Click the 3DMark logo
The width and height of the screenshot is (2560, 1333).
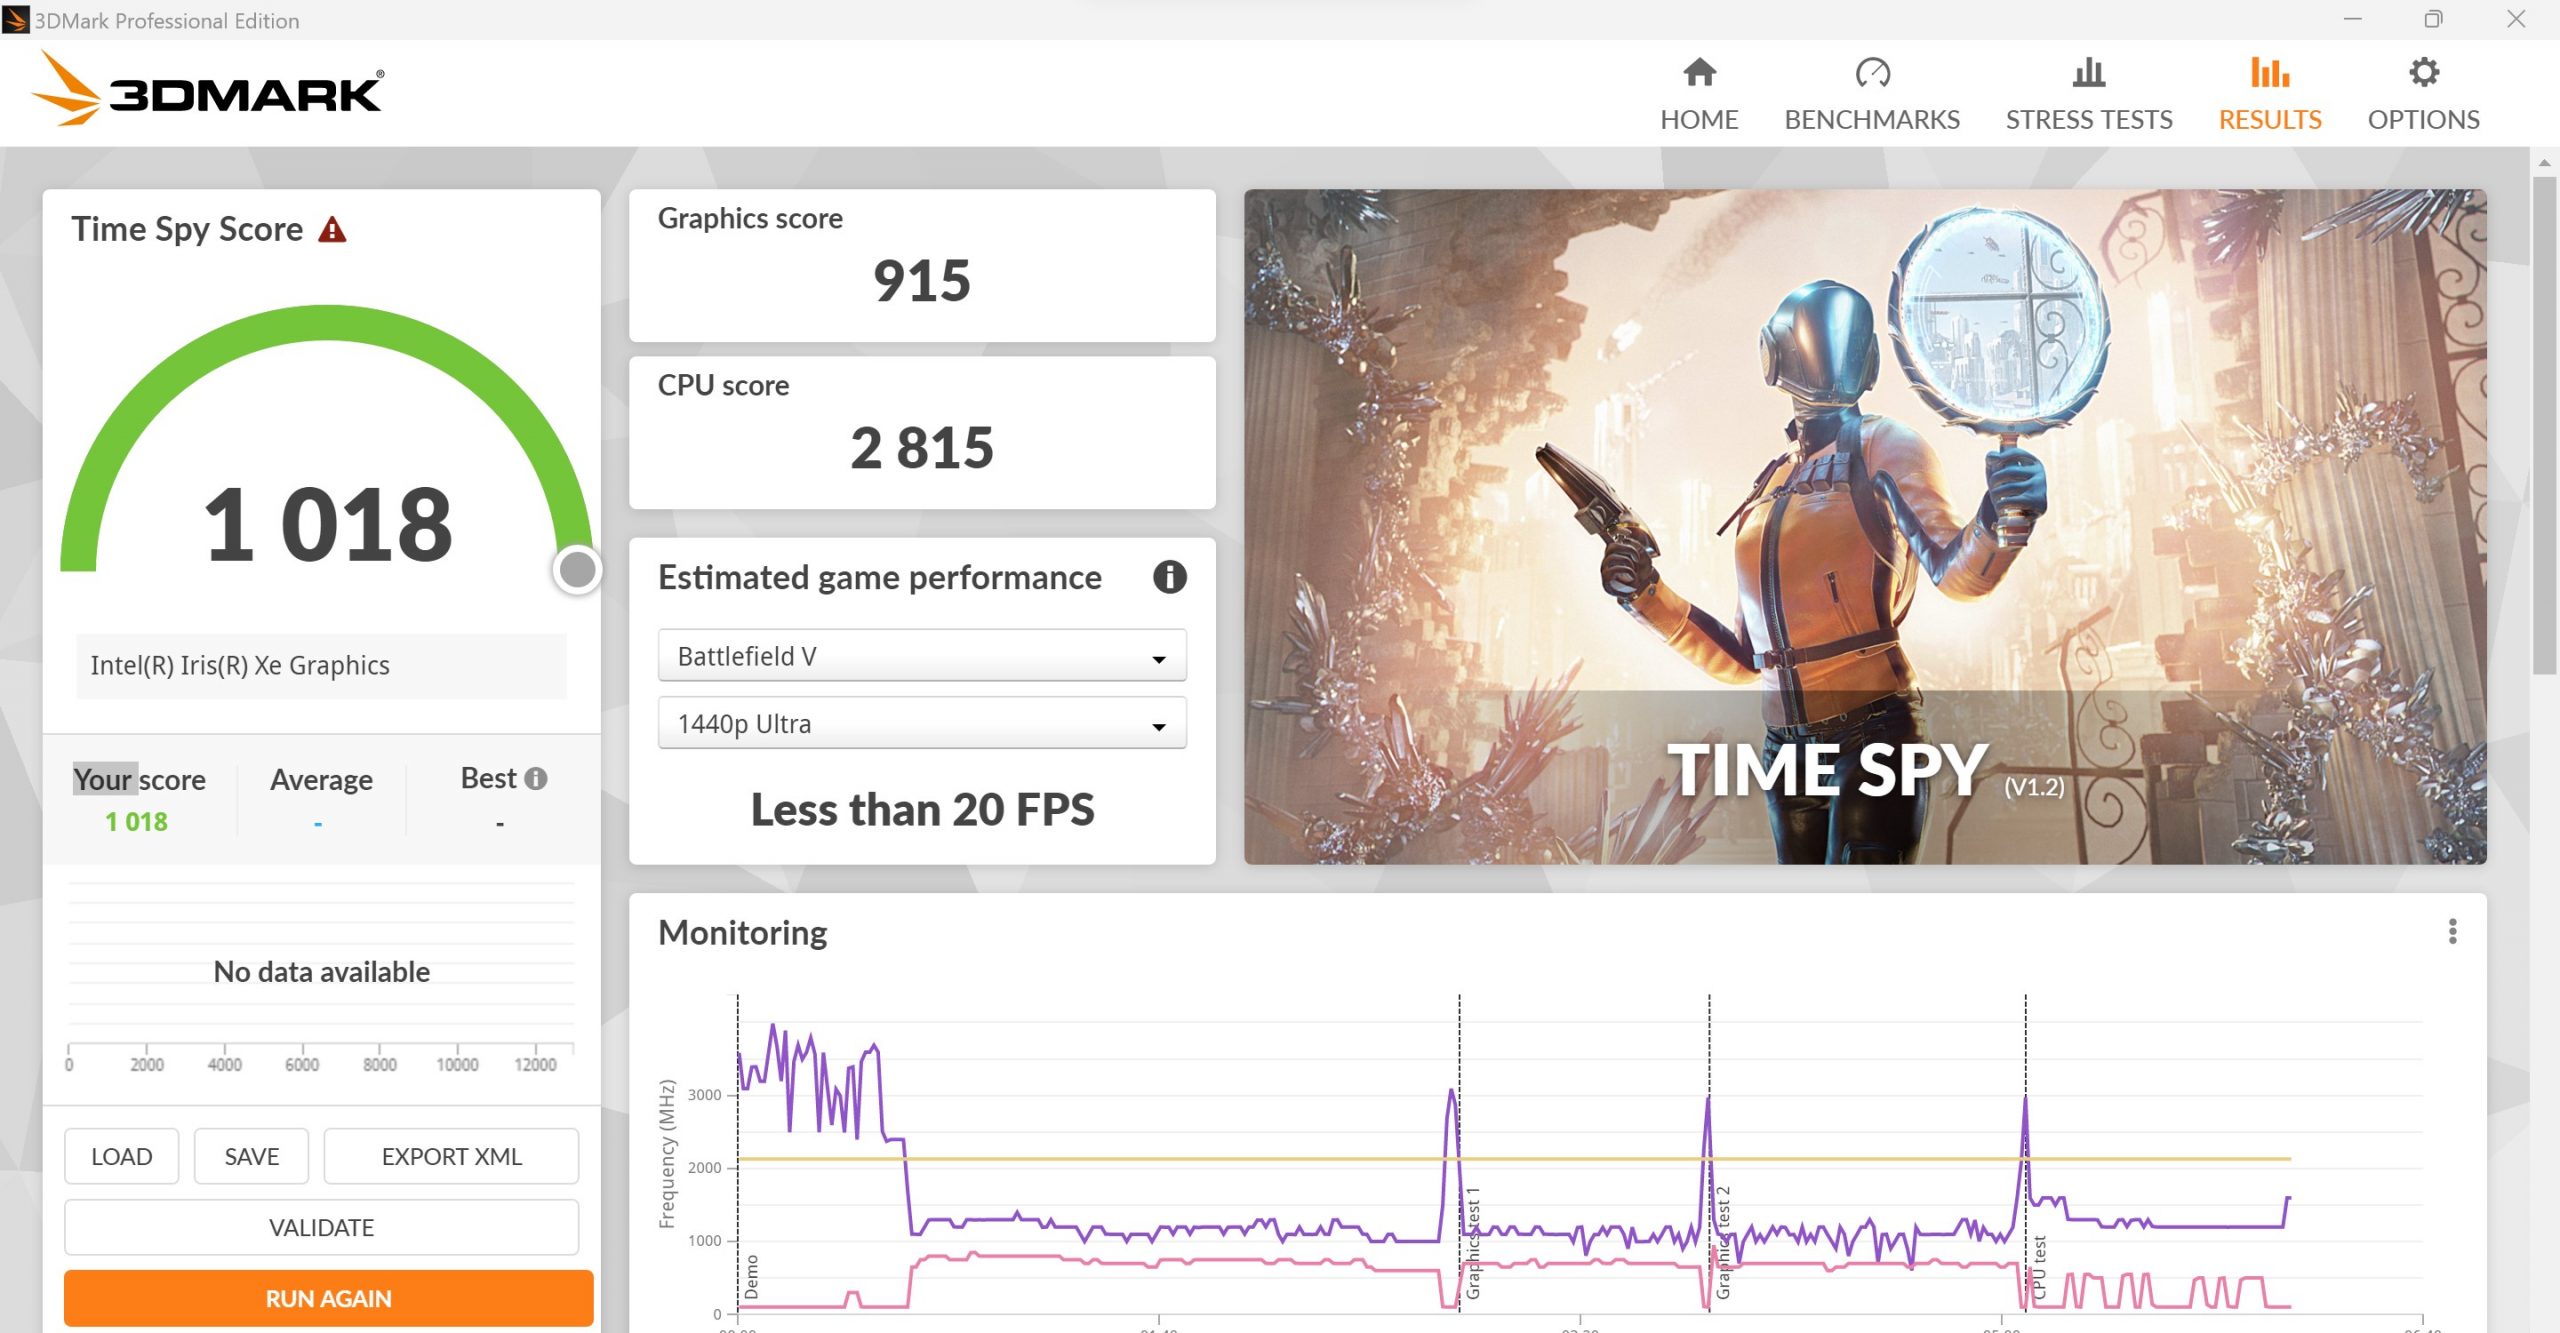[206, 91]
